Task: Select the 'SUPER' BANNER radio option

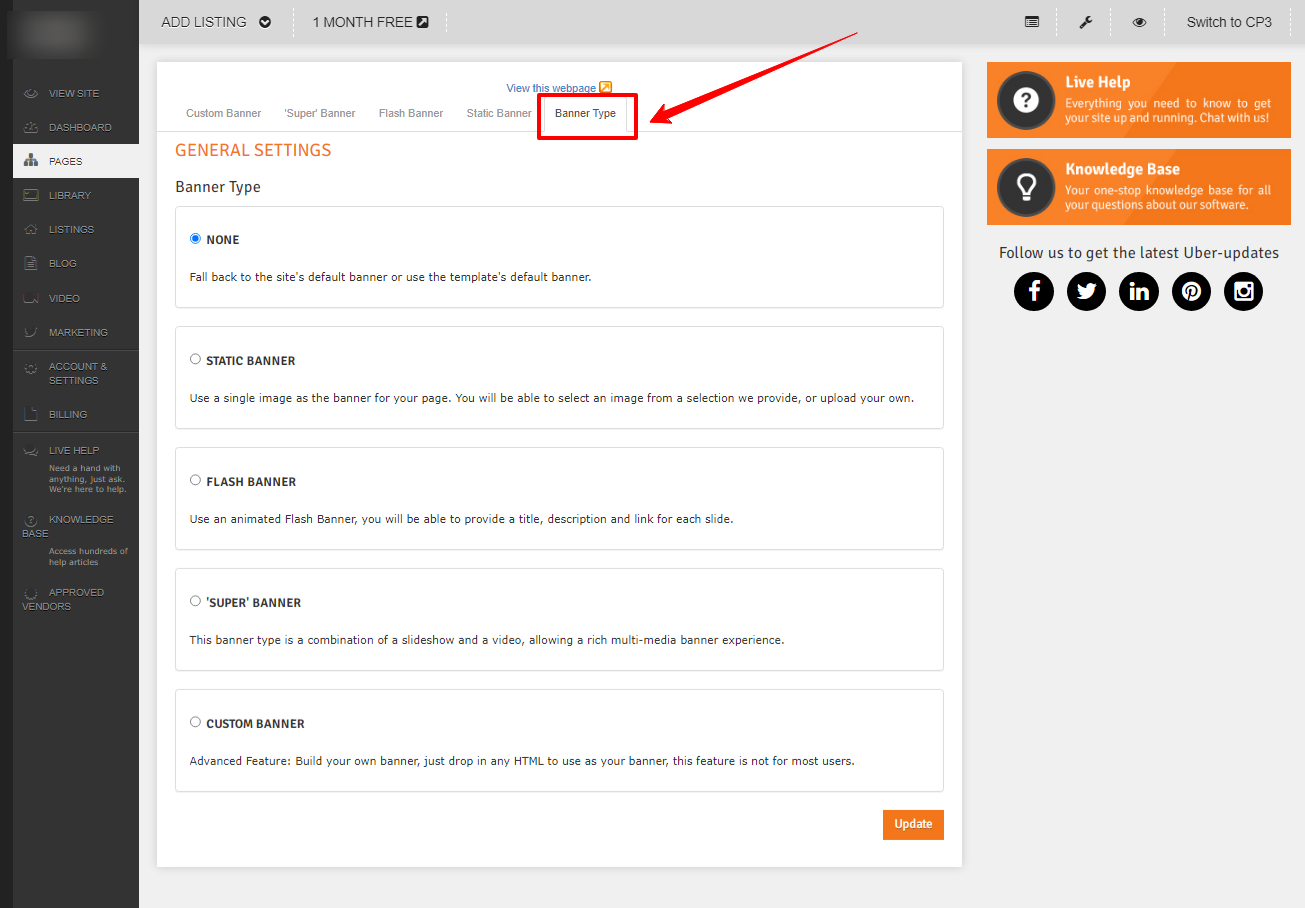Action: (195, 601)
